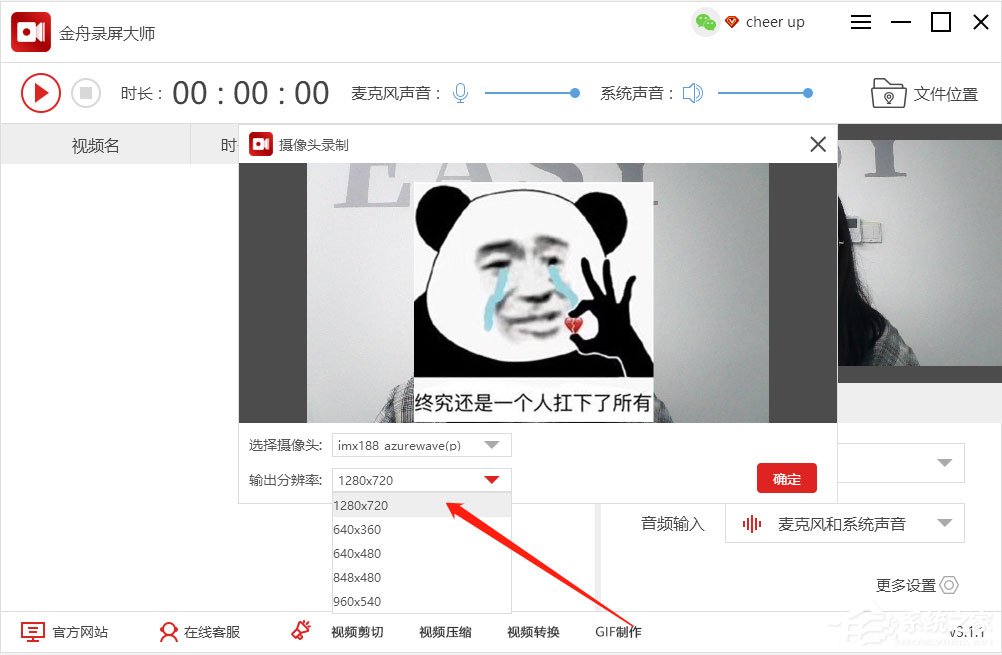Viewport: 1002px width, 655px height.
Task: Open the hamburger menu
Action: (860, 21)
